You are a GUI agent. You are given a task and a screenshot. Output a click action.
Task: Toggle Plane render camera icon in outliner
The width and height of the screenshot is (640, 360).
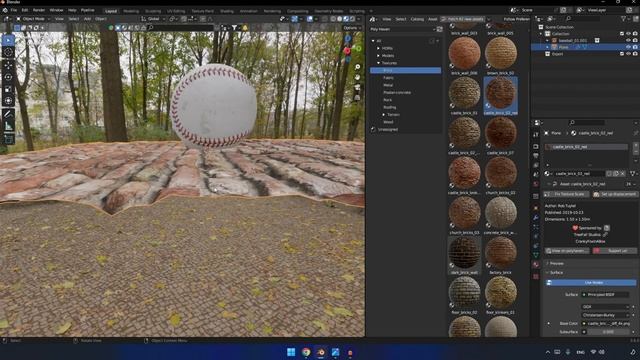(635, 47)
